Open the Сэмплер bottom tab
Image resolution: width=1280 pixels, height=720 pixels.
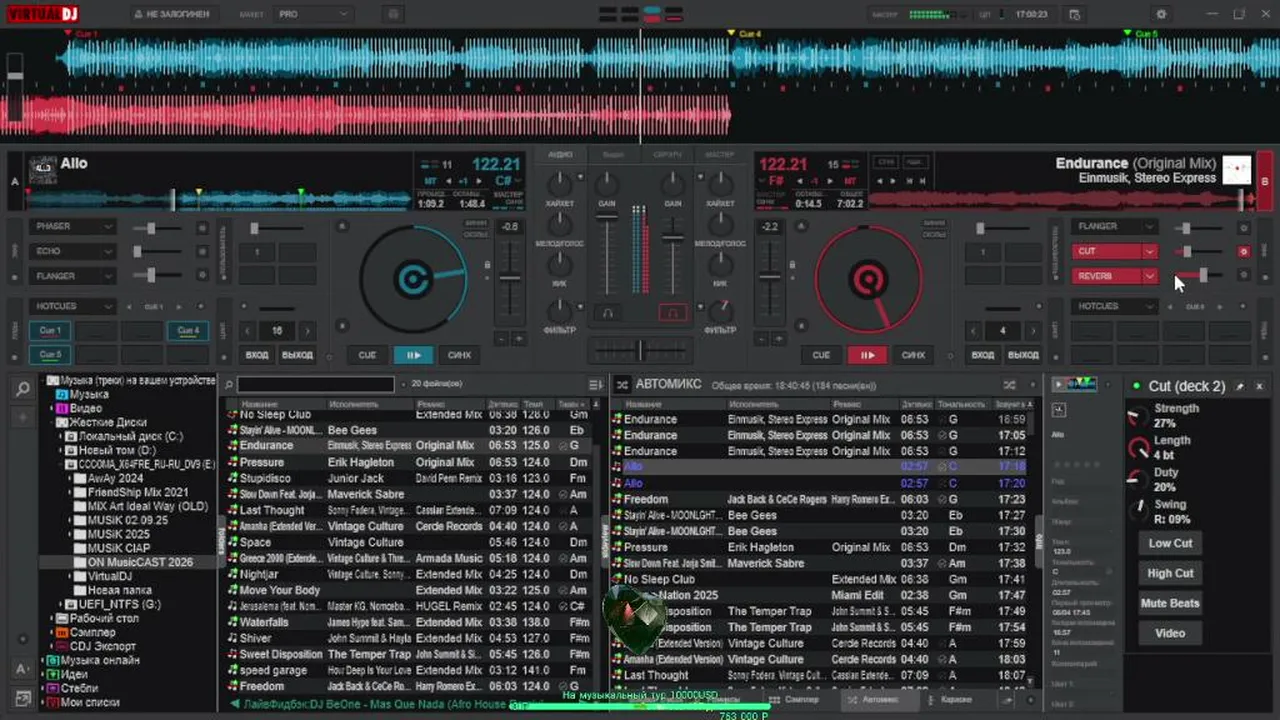pyautogui.click(x=794, y=700)
